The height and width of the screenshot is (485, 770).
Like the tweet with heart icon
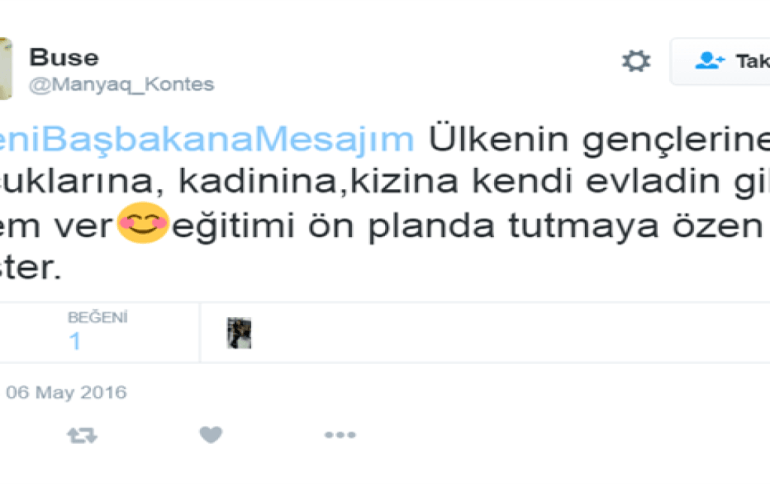211,435
